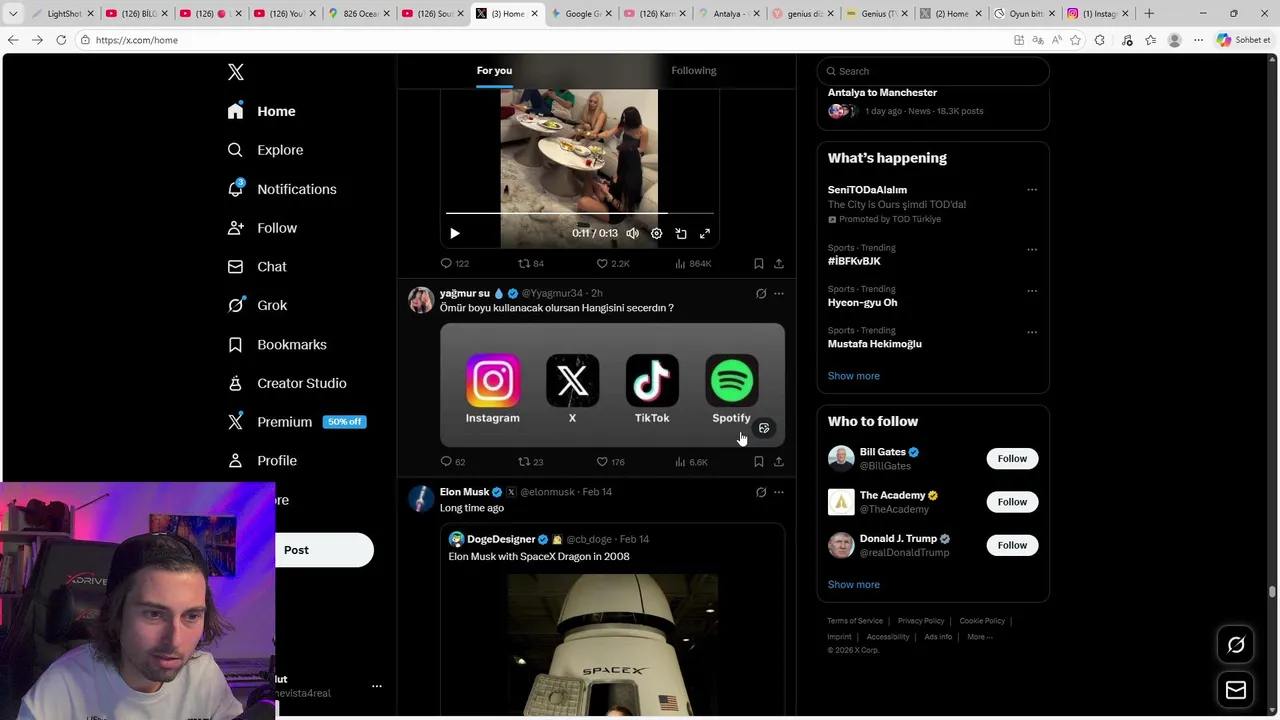Reply to the video post with 122 replies
Screen dimensions: 1280x720
point(454,264)
